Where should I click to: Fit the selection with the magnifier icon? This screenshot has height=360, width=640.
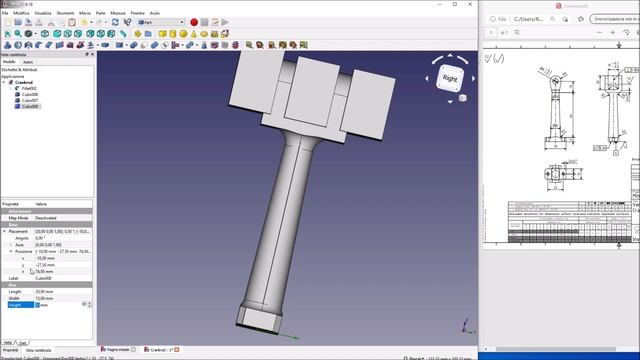click(18, 34)
